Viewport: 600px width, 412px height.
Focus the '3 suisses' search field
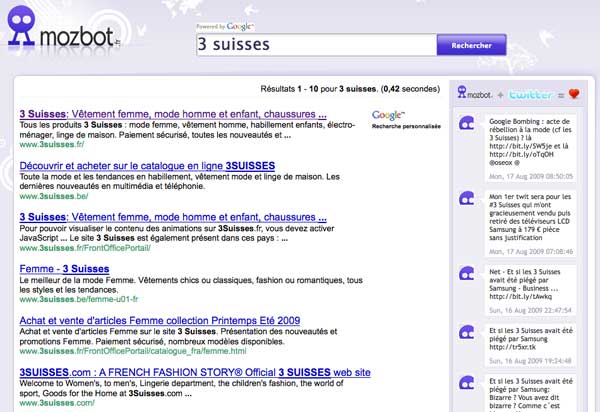coord(316,45)
